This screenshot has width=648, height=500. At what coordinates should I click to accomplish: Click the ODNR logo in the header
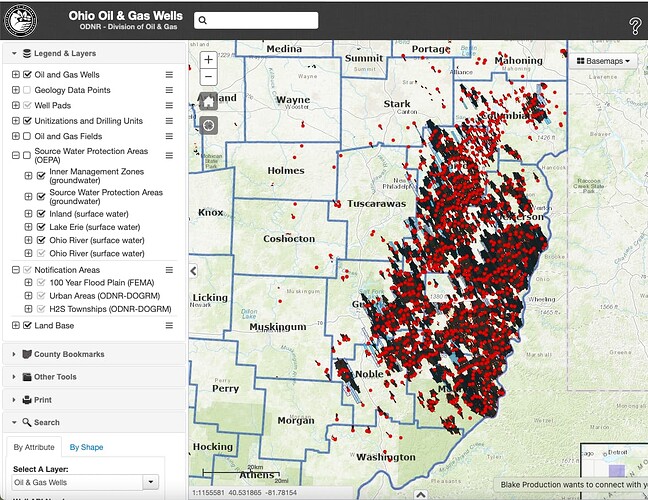pos(20,20)
